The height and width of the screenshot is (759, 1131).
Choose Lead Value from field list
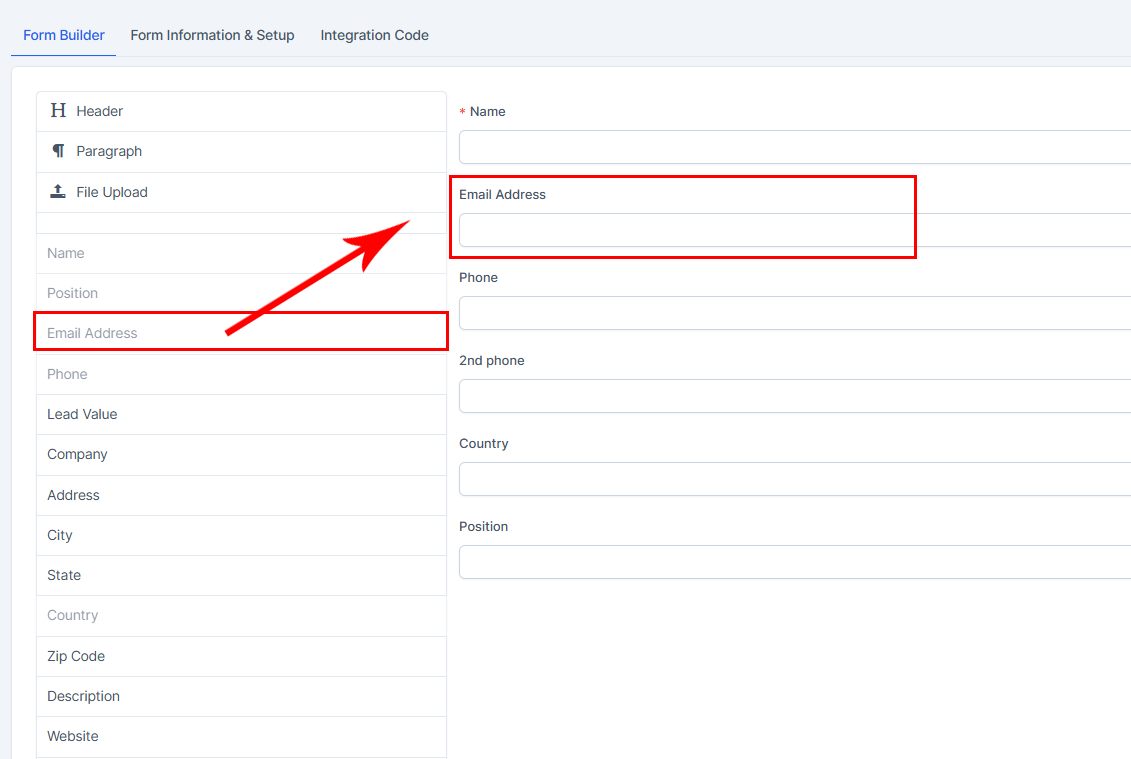pyautogui.click(x=82, y=414)
